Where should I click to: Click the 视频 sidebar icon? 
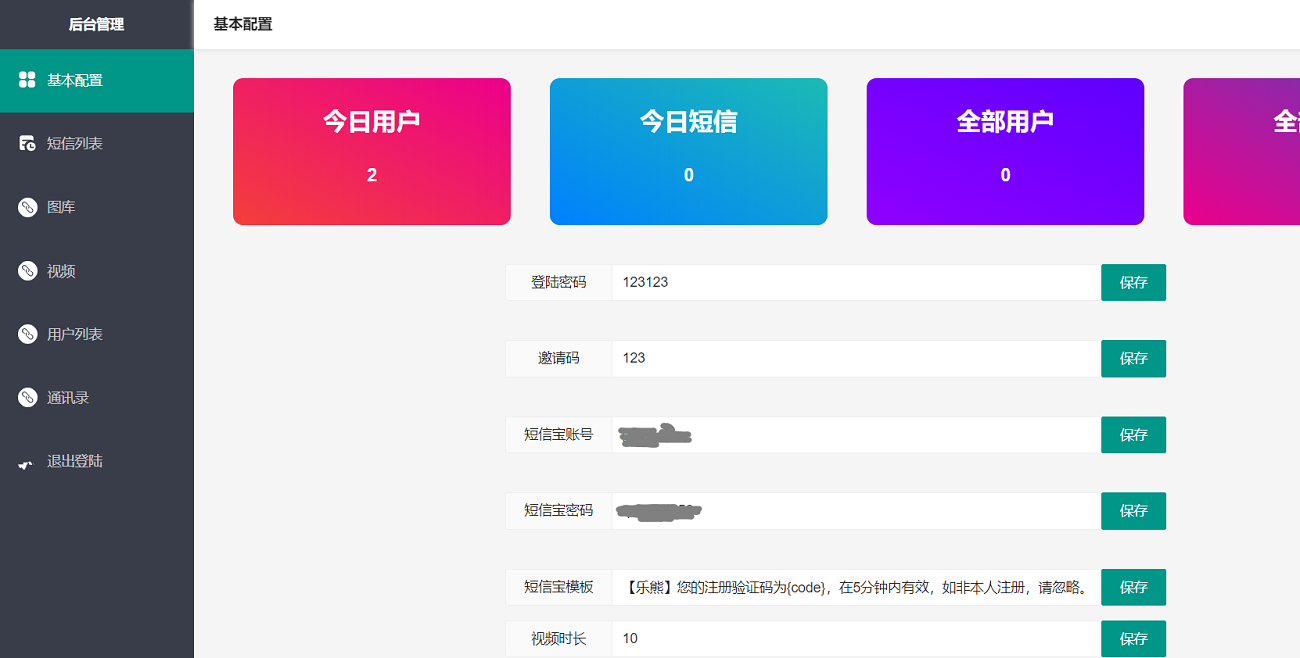27,271
